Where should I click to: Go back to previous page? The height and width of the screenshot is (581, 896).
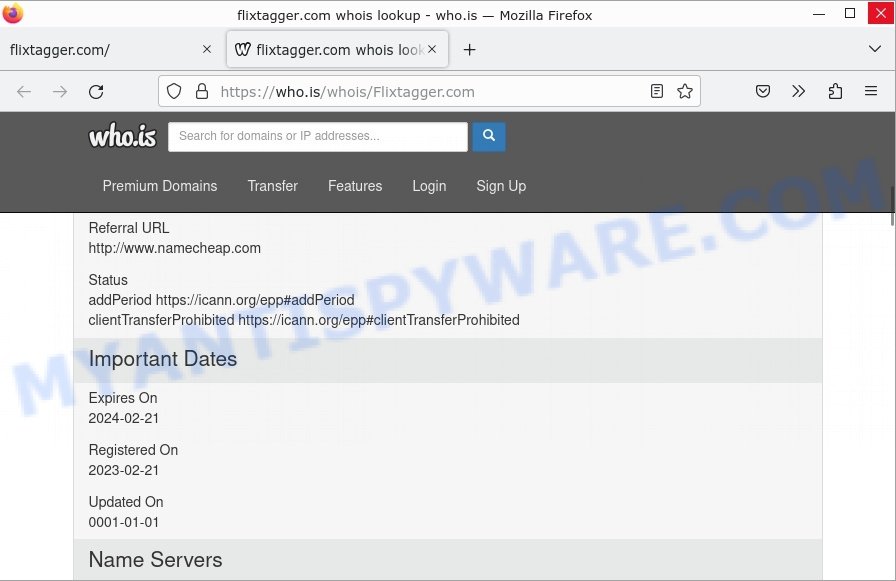pyautogui.click(x=24, y=91)
